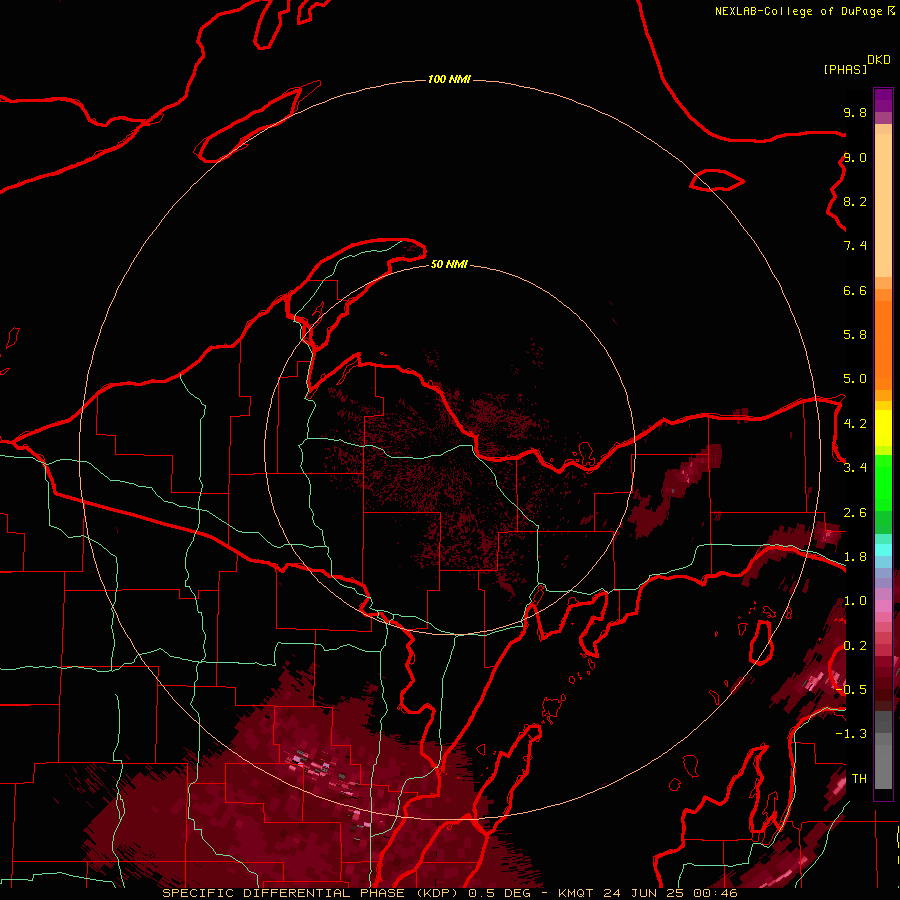Click the 0.5 DEG elevation text
Screen dimensions: 900x900
(499, 893)
